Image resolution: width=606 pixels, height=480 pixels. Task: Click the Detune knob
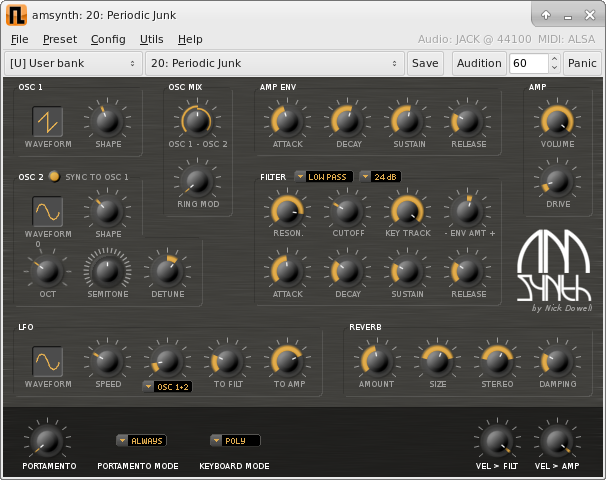167,271
